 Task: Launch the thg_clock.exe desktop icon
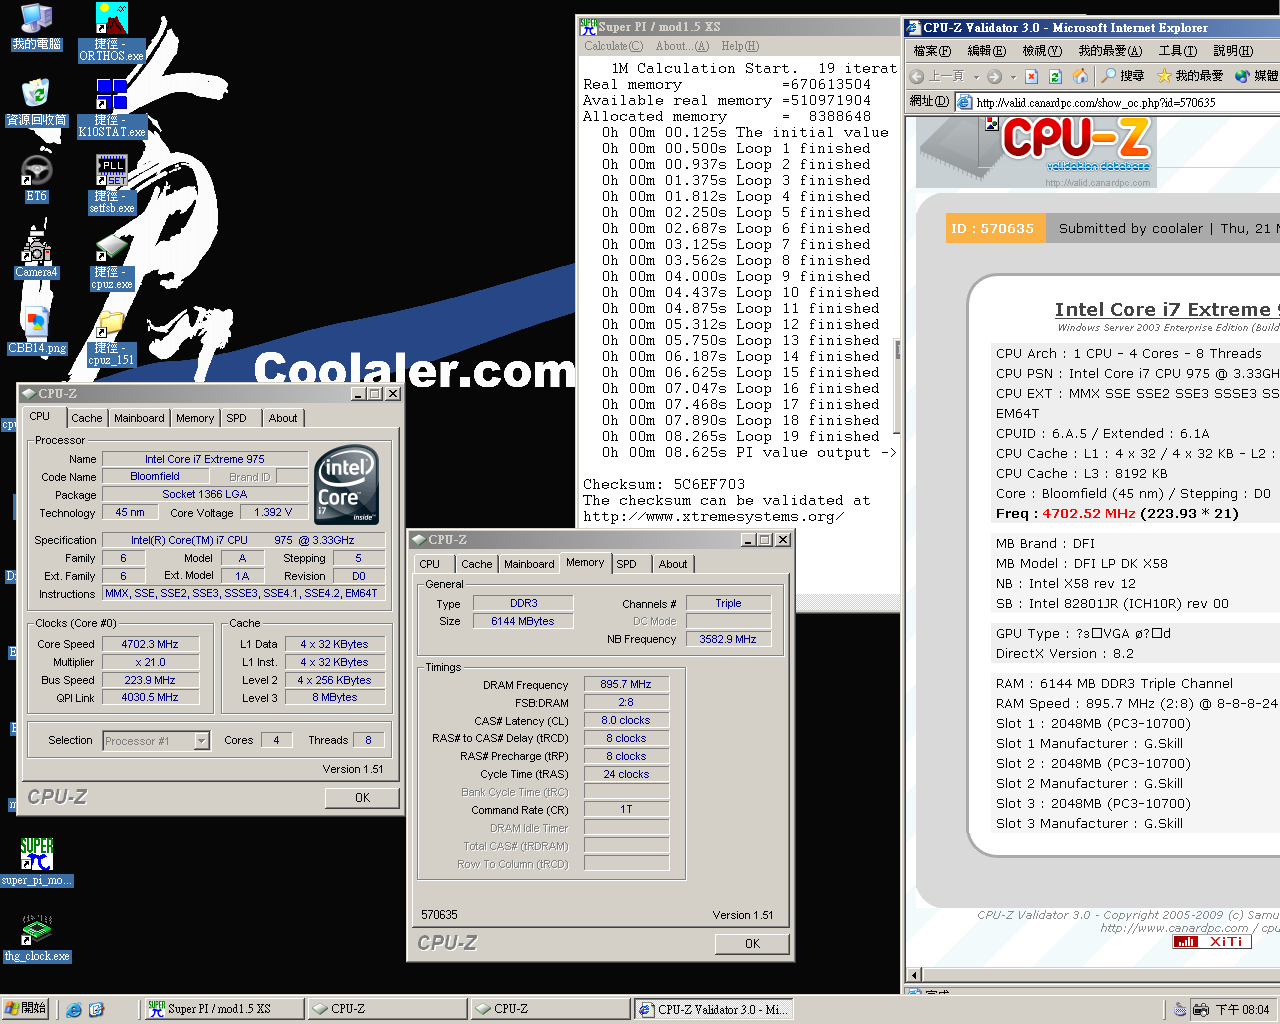(37, 938)
